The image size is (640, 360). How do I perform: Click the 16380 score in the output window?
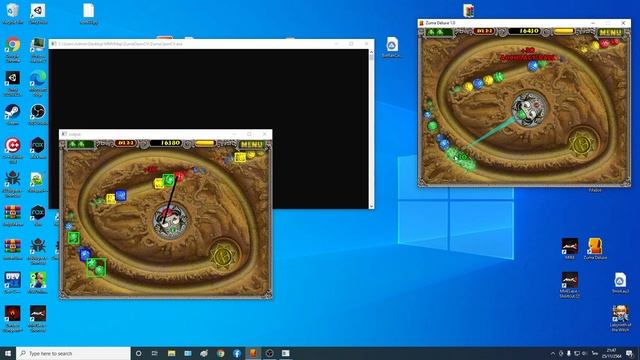170,143
